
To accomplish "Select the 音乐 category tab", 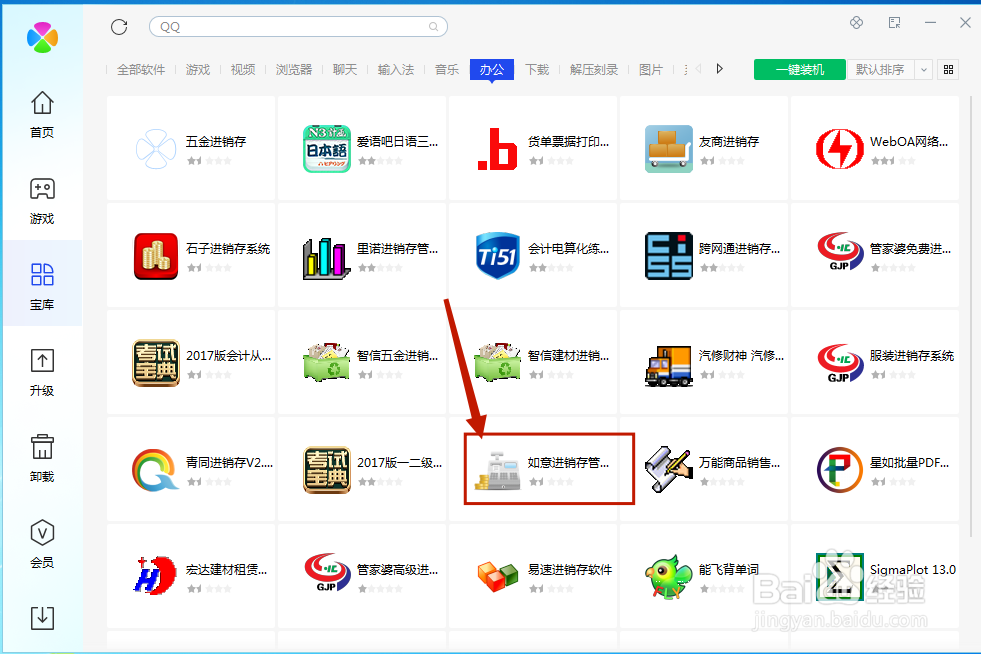I will click(x=447, y=69).
